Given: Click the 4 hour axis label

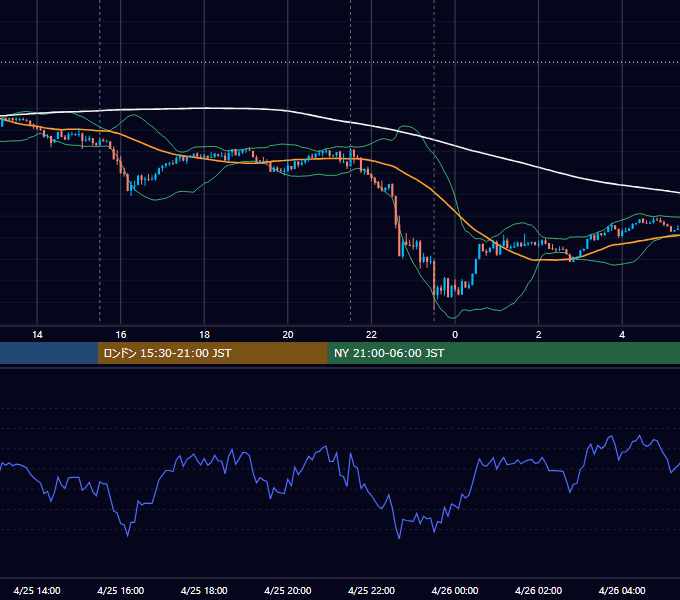Looking at the screenshot, I should click(622, 335).
